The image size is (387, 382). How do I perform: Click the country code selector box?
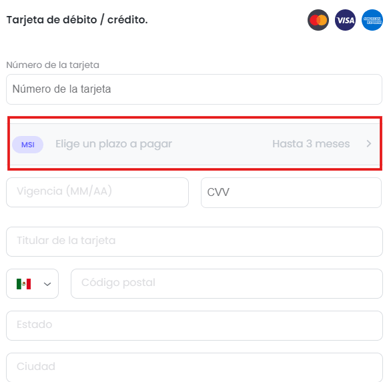coord(32,284)
